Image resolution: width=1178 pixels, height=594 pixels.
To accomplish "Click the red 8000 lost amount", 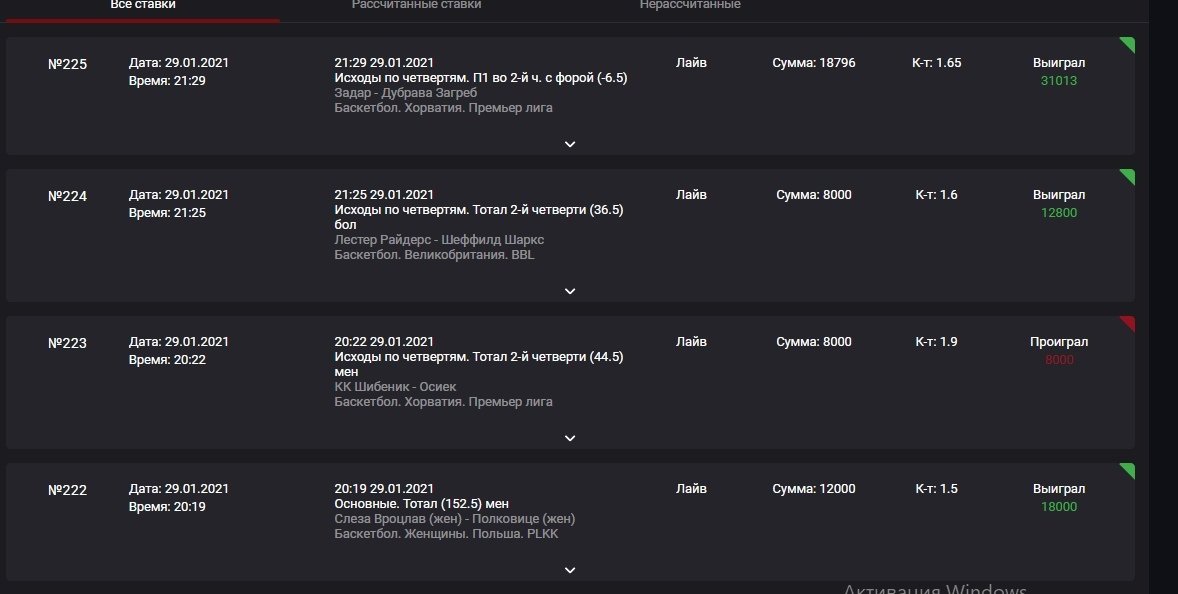I will click(1059, 360).
